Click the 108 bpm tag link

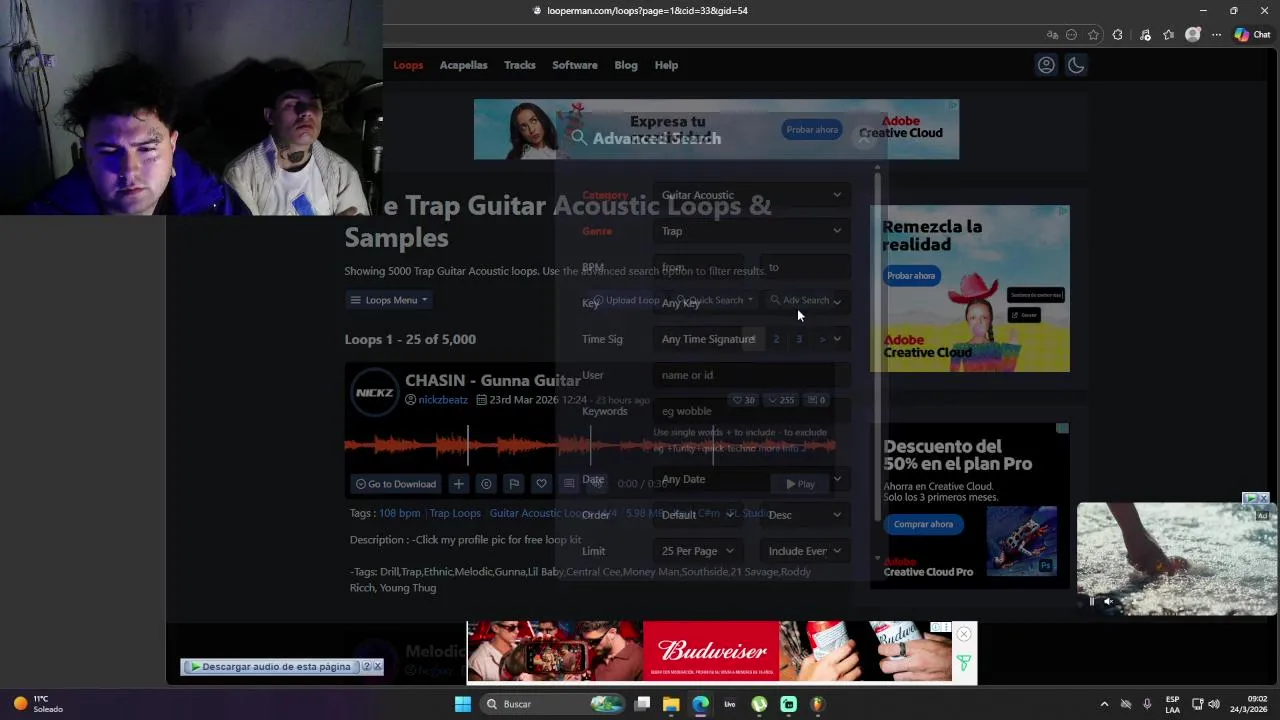tap(400, 513)
